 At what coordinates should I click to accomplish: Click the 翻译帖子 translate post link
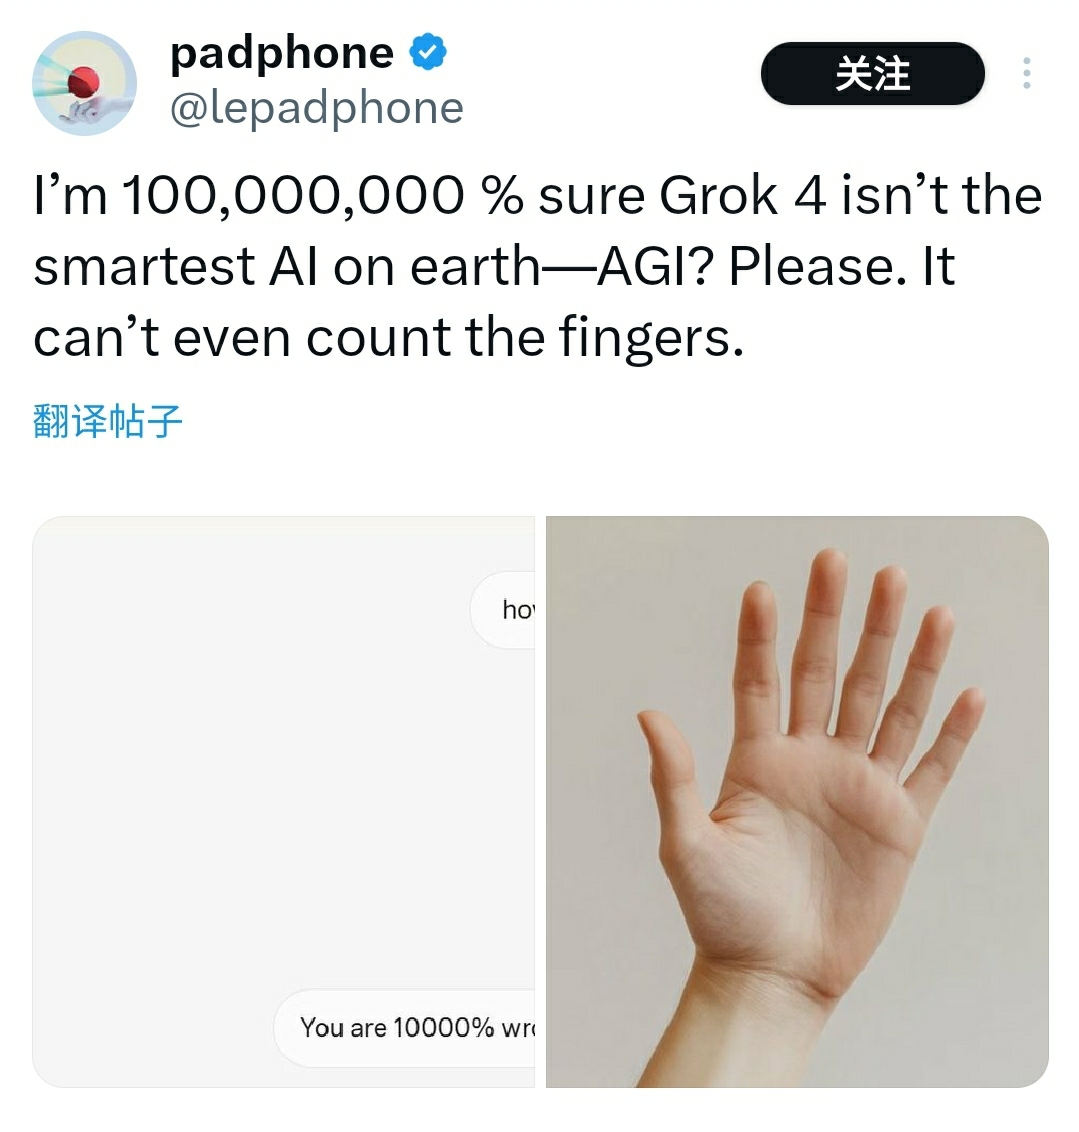pos(108,421)
